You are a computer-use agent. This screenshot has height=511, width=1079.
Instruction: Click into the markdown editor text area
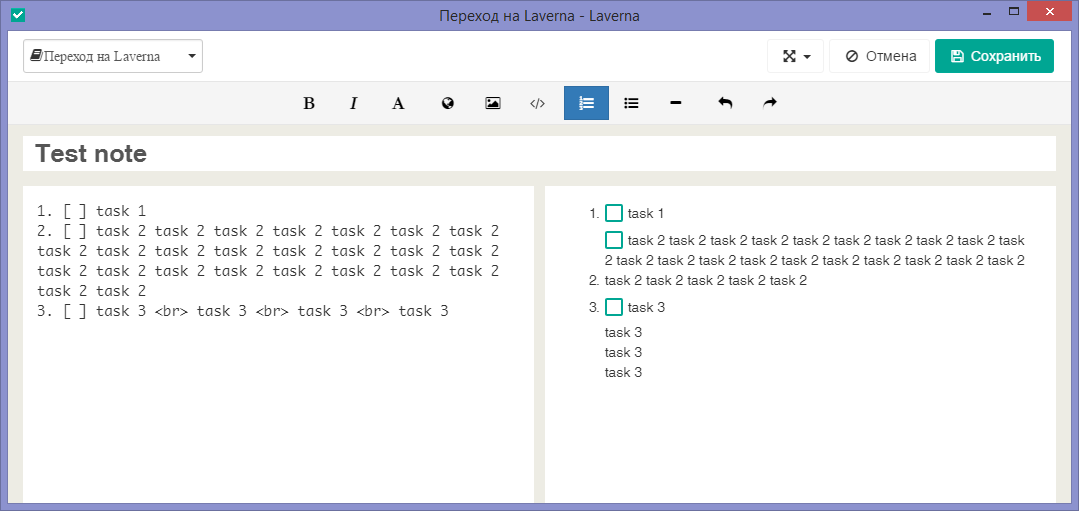(x=278, y=400)
